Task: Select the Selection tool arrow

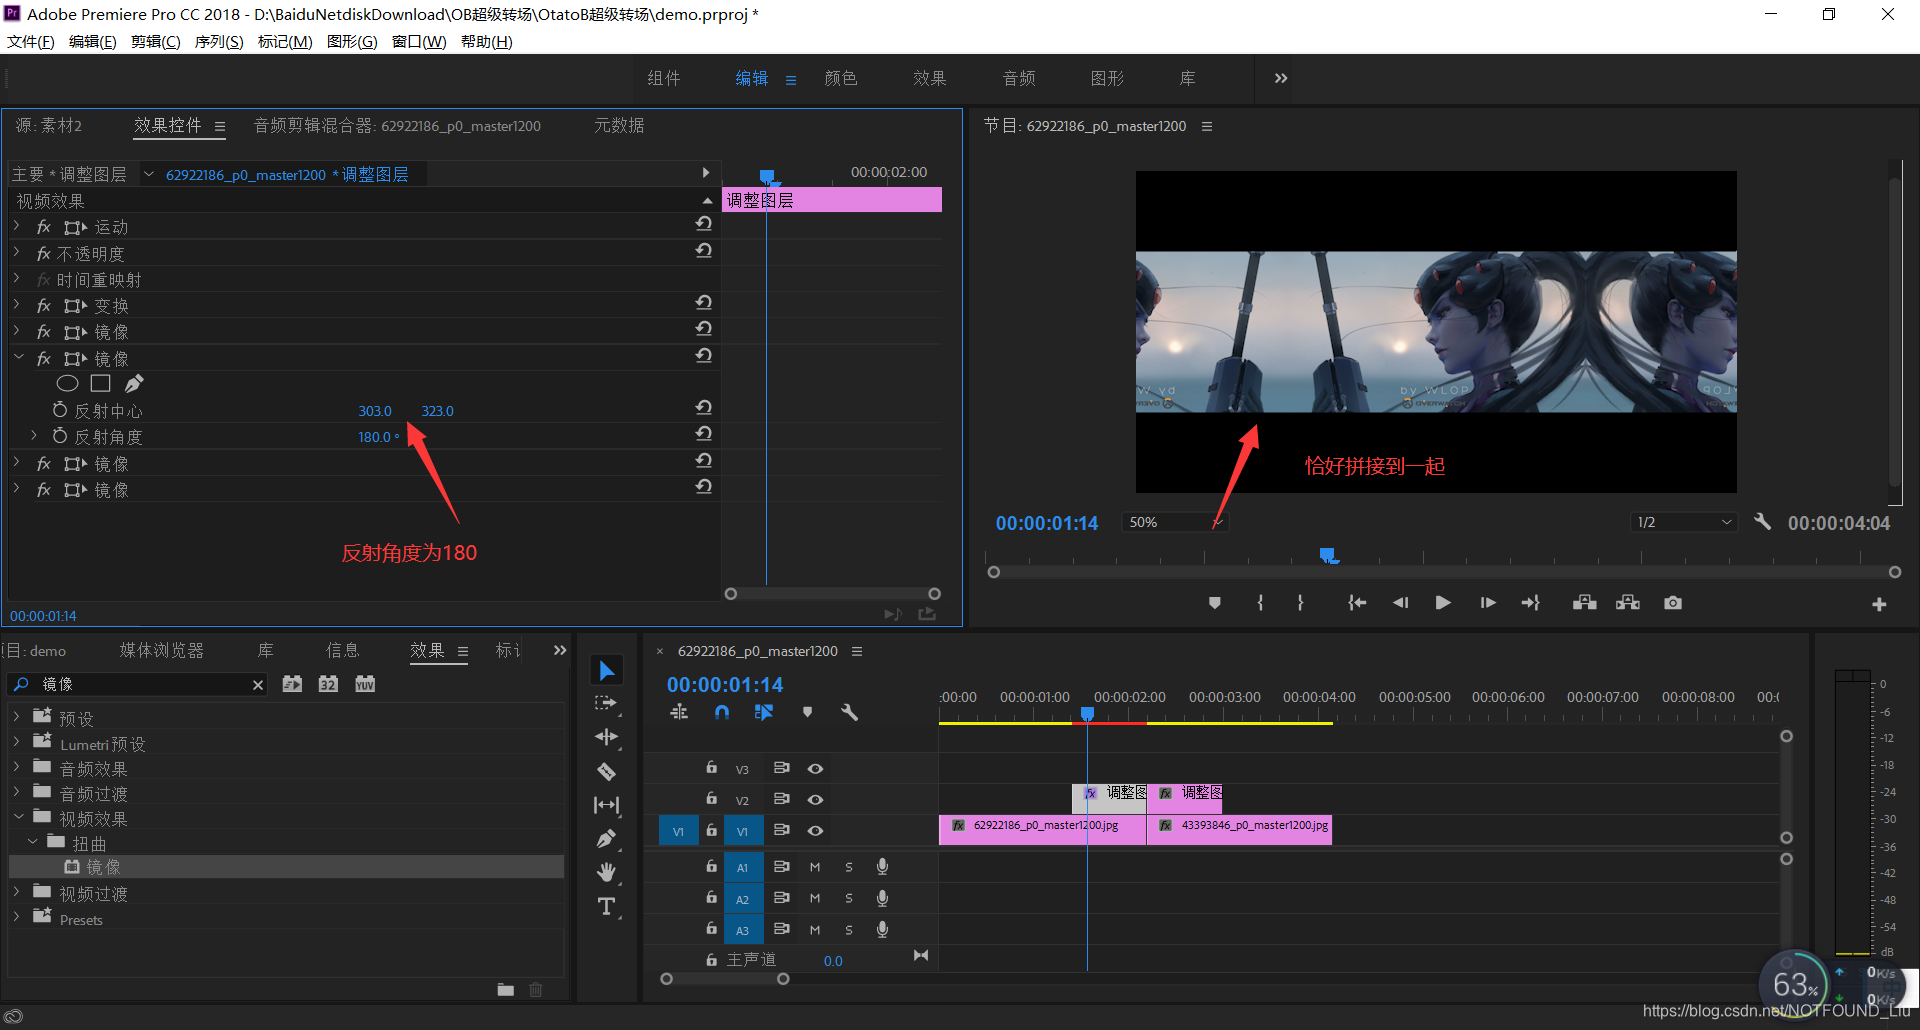Action: [607, 670]
